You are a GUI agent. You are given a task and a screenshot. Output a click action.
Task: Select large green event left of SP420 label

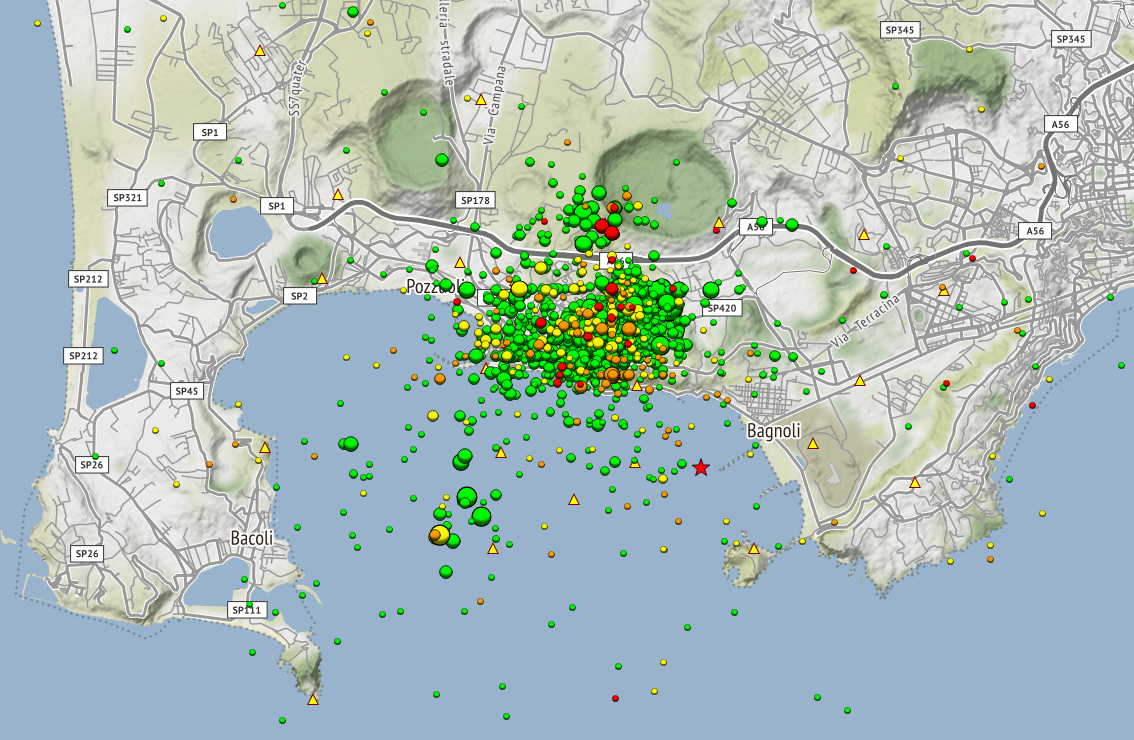click(x=711, y=290)
